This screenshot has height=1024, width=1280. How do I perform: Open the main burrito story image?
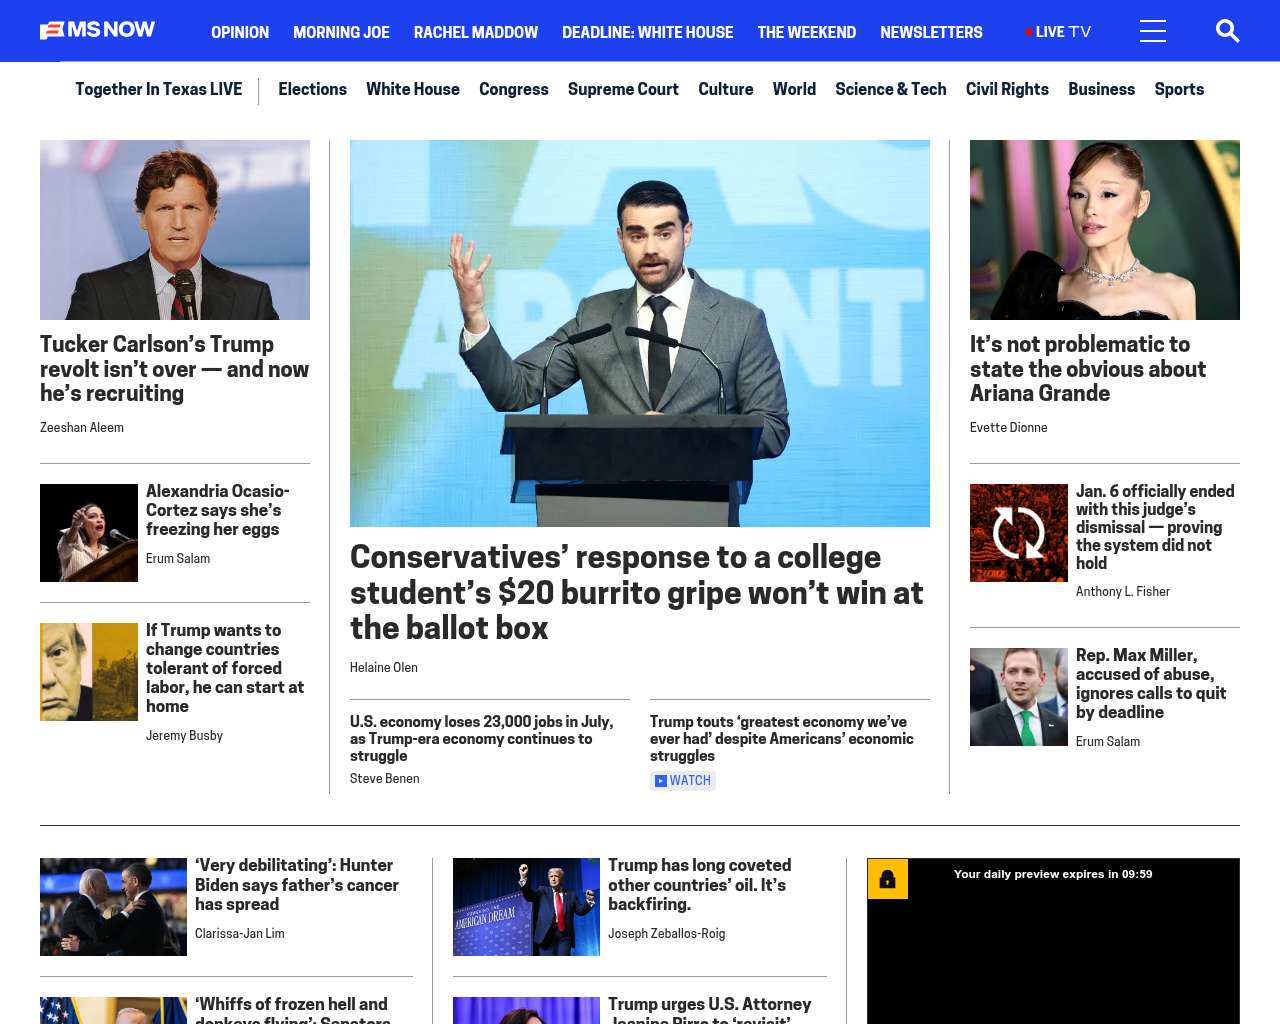pyautogui.click(x=640, y=333)
